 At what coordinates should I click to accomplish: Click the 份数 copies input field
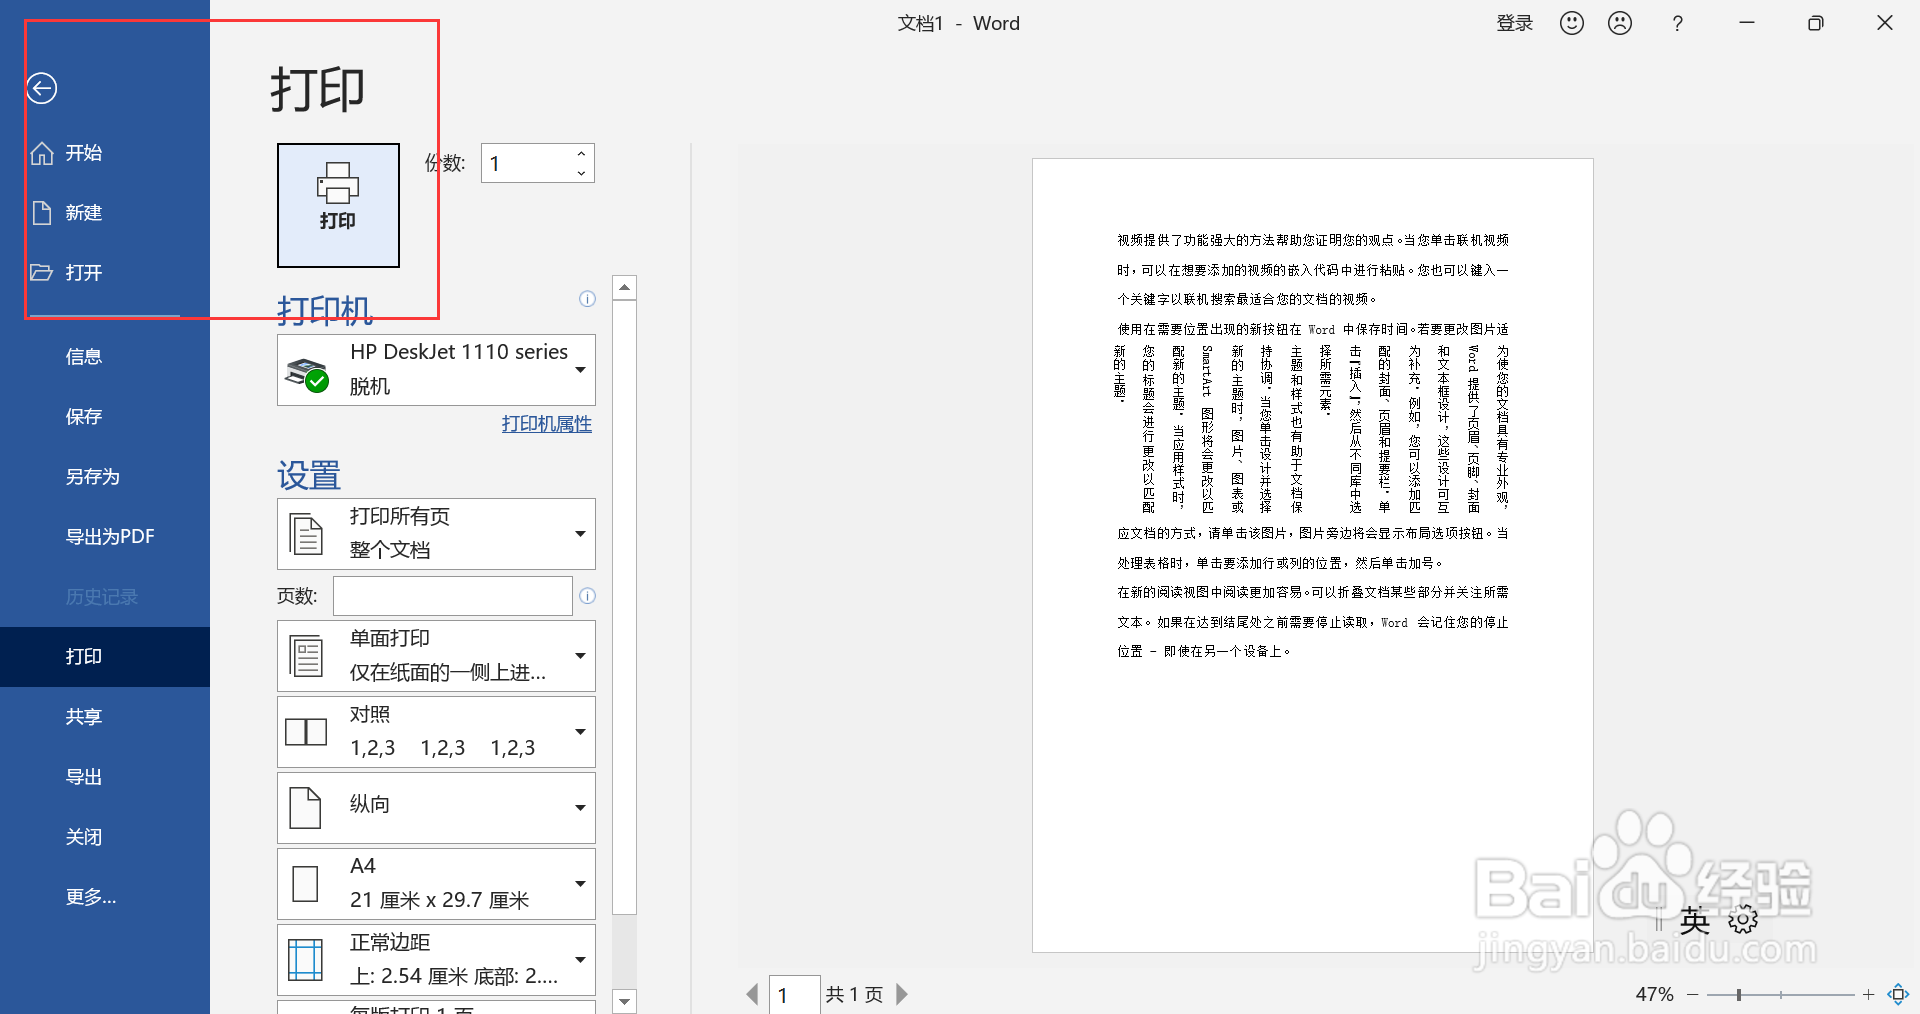(527, 163)
